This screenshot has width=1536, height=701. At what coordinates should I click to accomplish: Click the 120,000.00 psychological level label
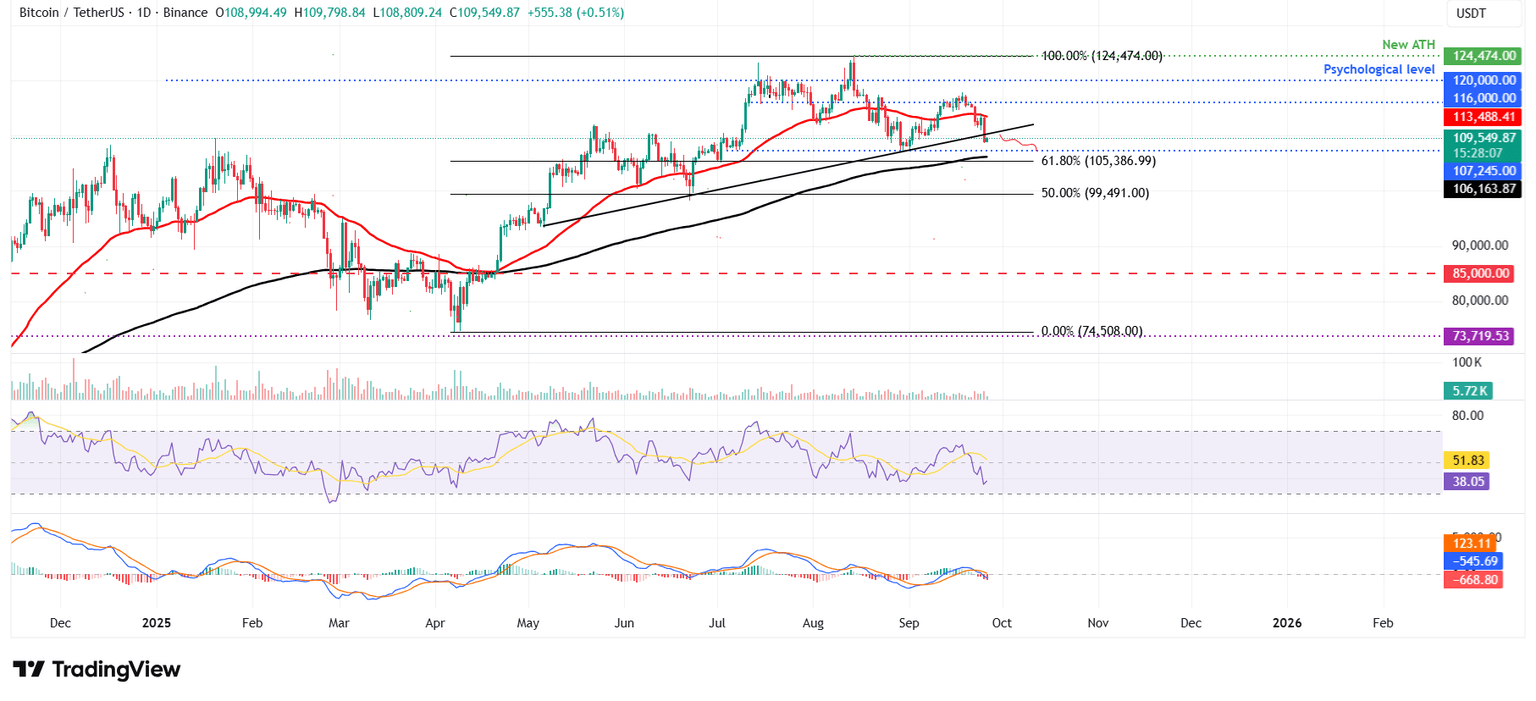(1482, 81)
